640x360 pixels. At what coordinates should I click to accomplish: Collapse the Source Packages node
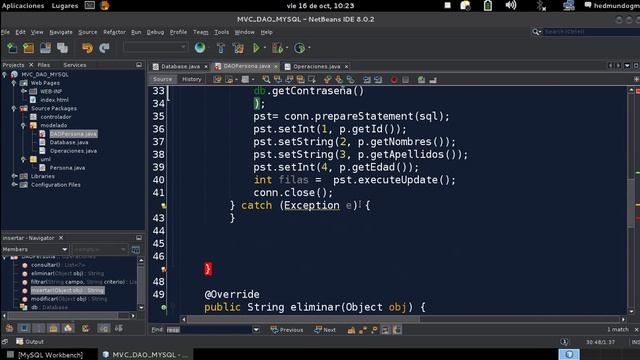(x=14, y=109)
